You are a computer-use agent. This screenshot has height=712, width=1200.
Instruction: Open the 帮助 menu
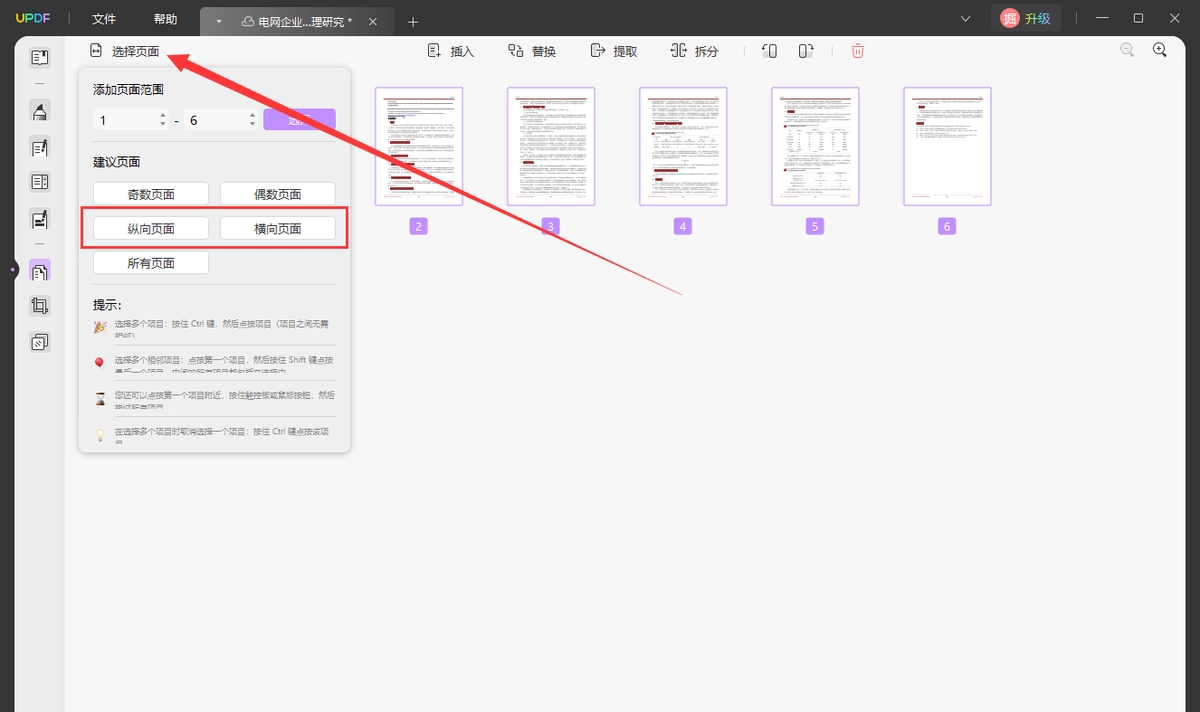click(x=166, y=19)
